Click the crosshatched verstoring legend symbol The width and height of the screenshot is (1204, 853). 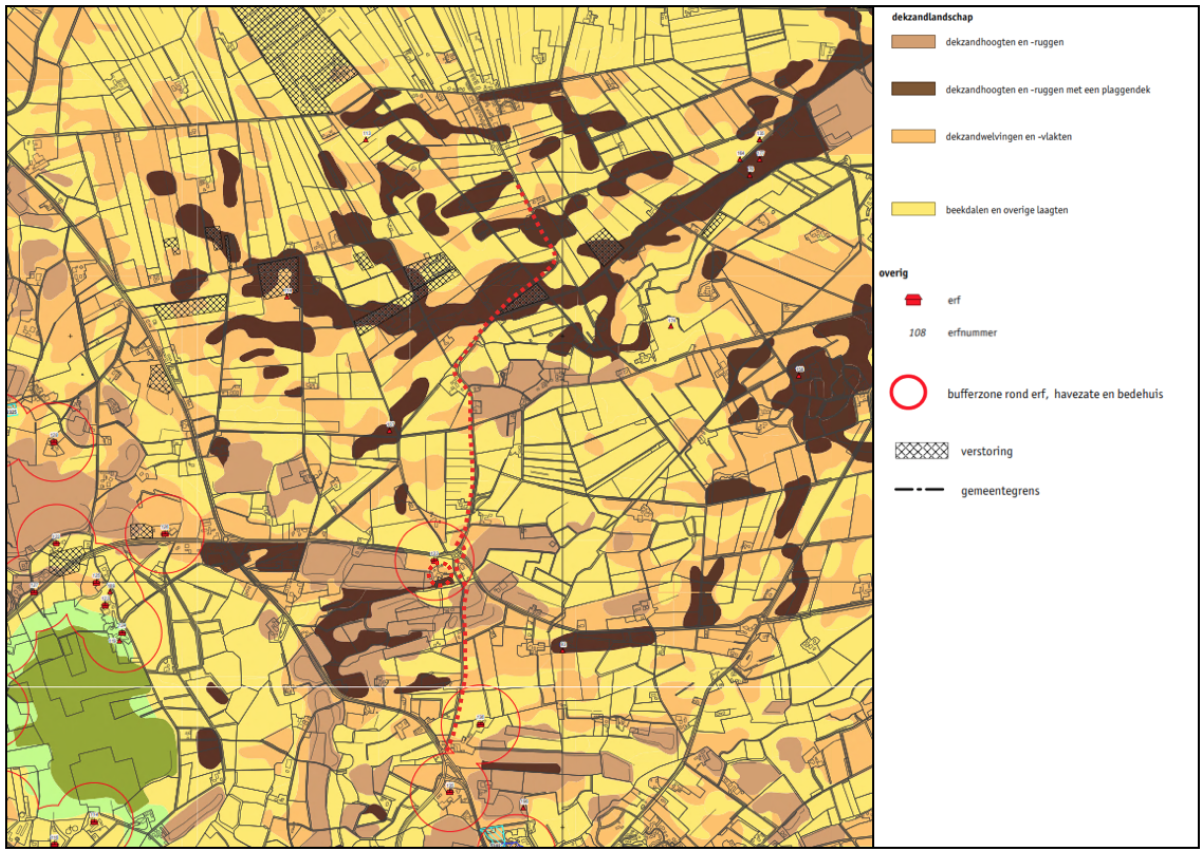click(921, 450)
